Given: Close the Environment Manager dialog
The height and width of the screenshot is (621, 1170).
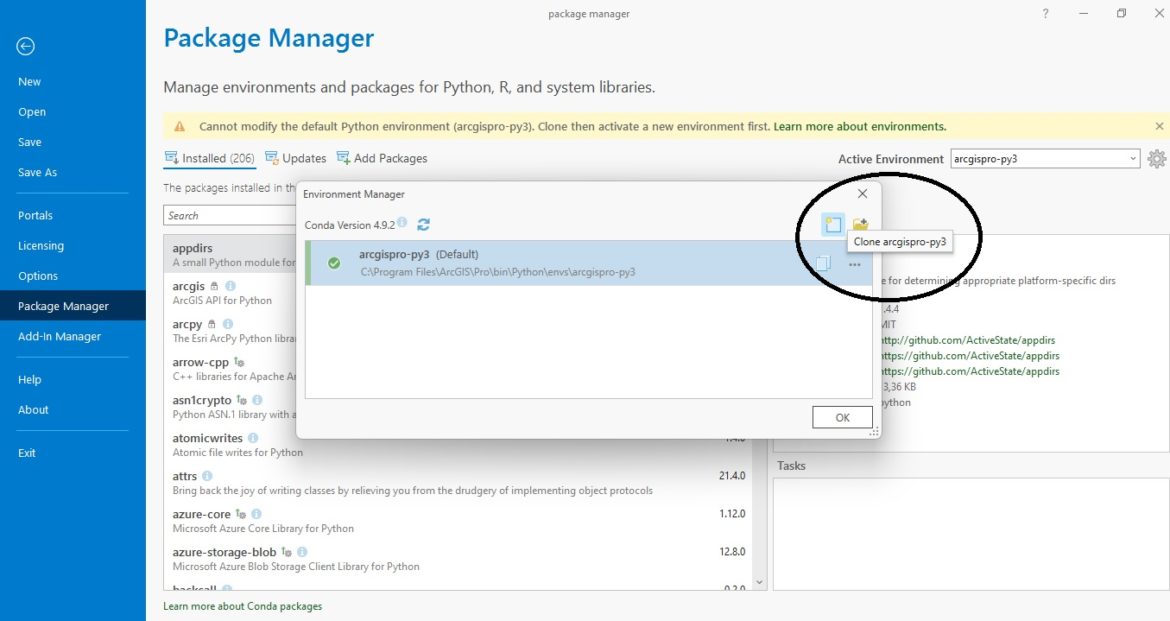Looking at the screenshot, I should (x=862, y=193).
